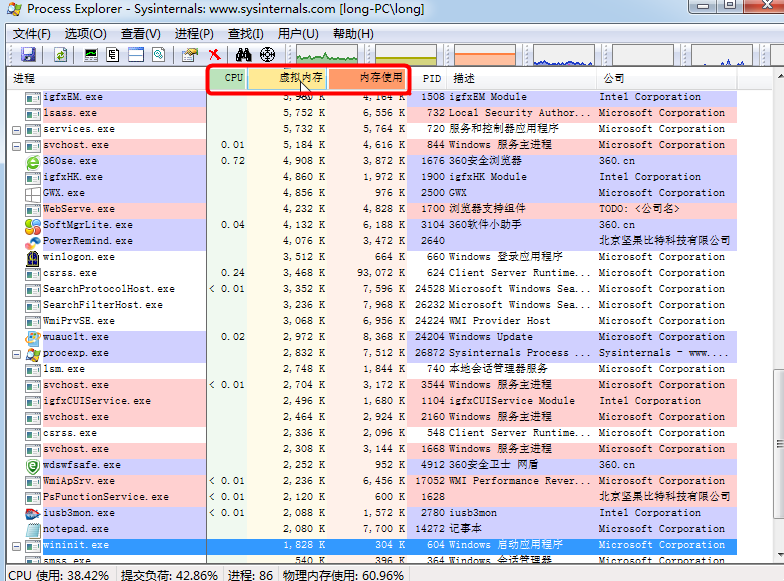Click the 物理内存使用: 60.96% status entry
This screenshot has width=784, height=581.
343,575
